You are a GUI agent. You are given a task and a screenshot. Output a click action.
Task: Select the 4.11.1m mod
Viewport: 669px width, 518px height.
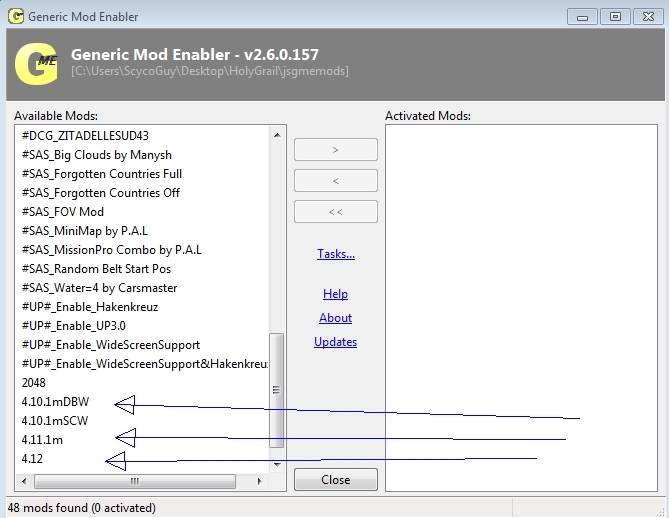(x=42, y=439)
